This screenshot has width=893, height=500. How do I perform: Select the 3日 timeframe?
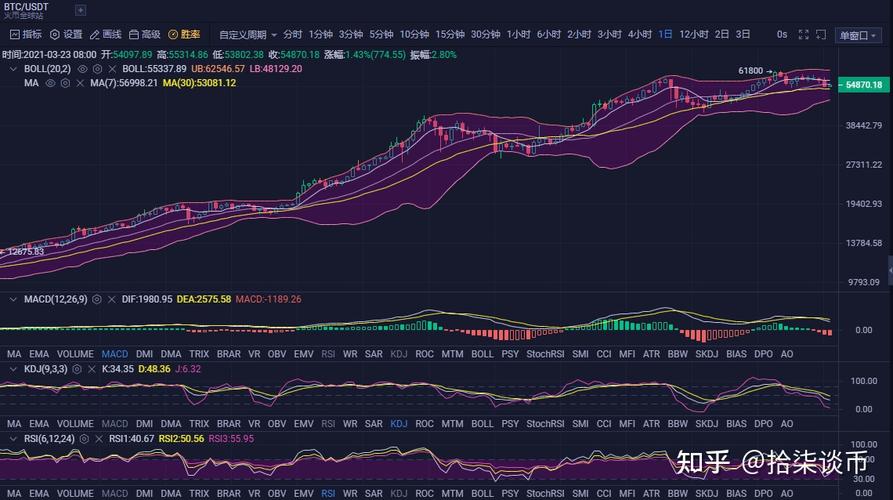tap(743, 35)
